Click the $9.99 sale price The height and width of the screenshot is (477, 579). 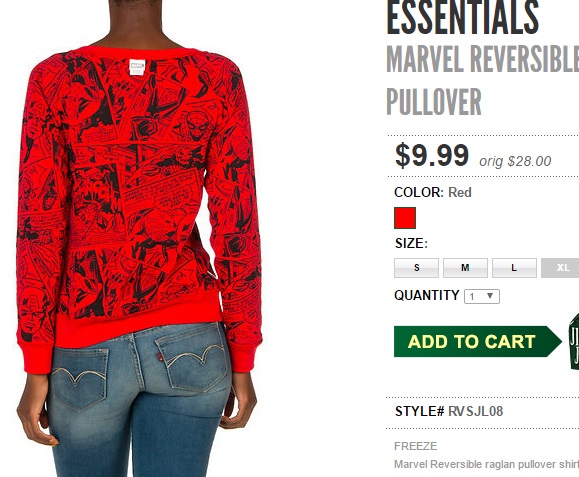(x=432, y=155)
